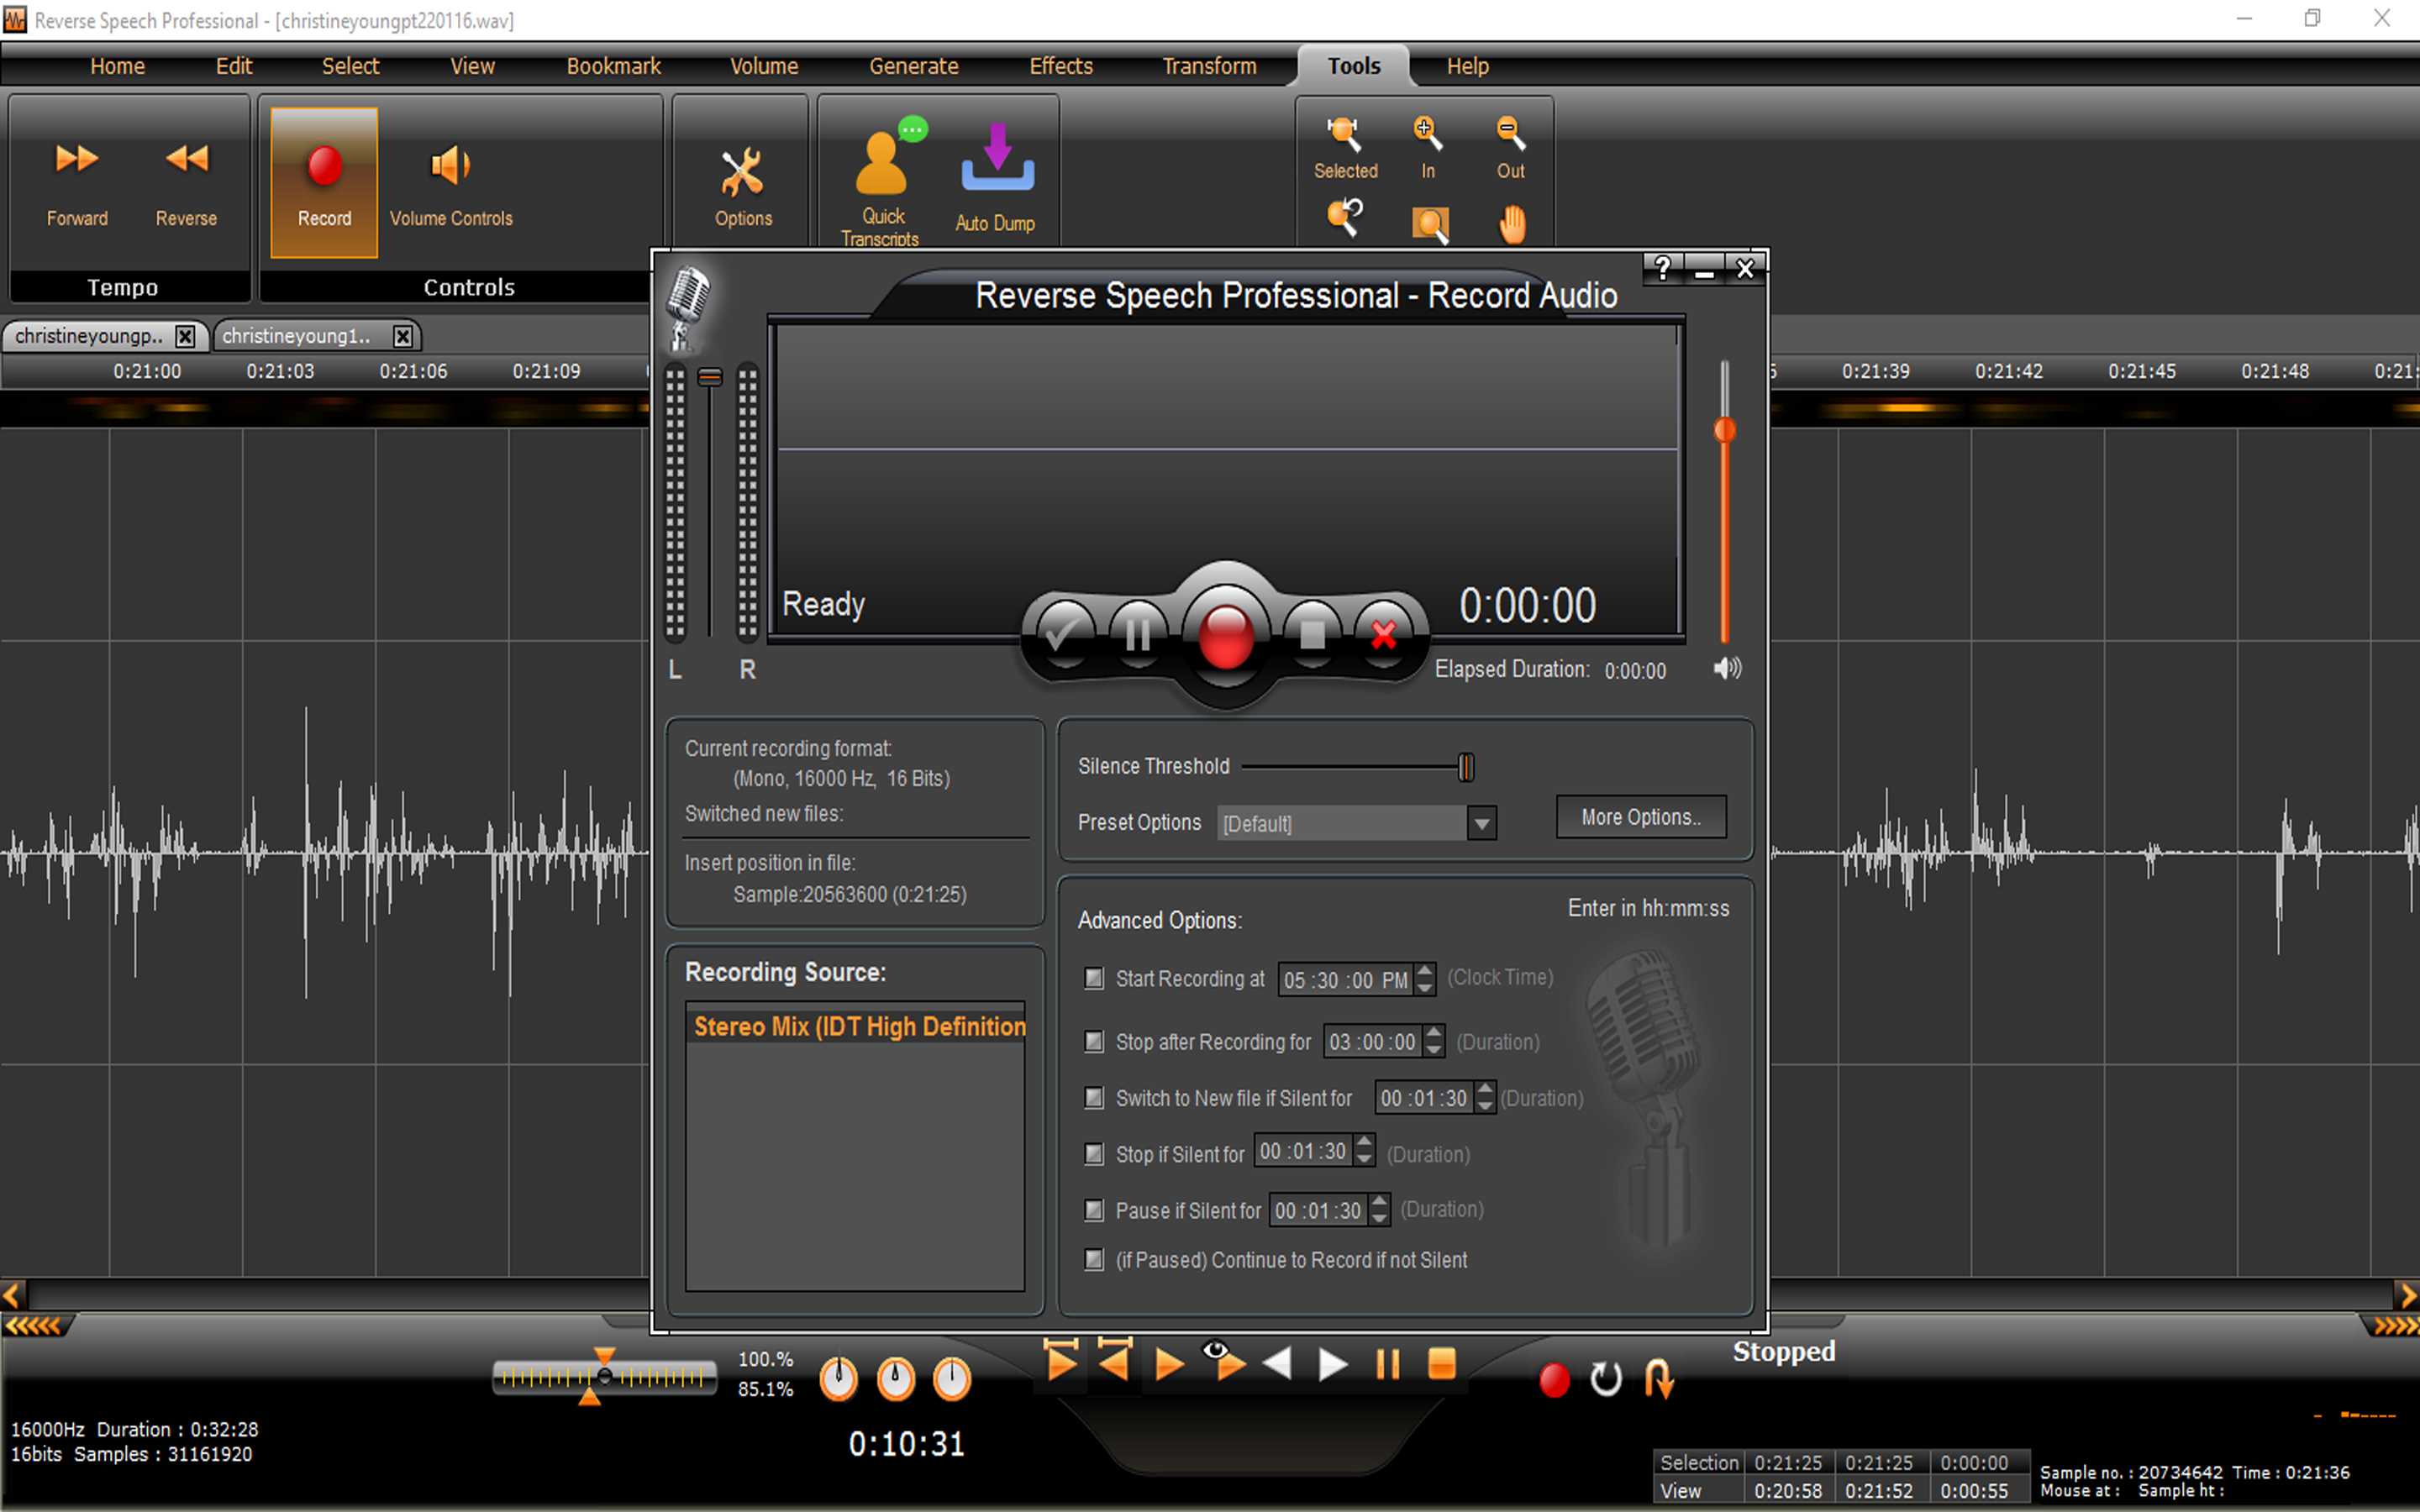The image size is (2420, 1512).
Task: Enable Start Recording at checkbox
Action: pos(1094,978)
